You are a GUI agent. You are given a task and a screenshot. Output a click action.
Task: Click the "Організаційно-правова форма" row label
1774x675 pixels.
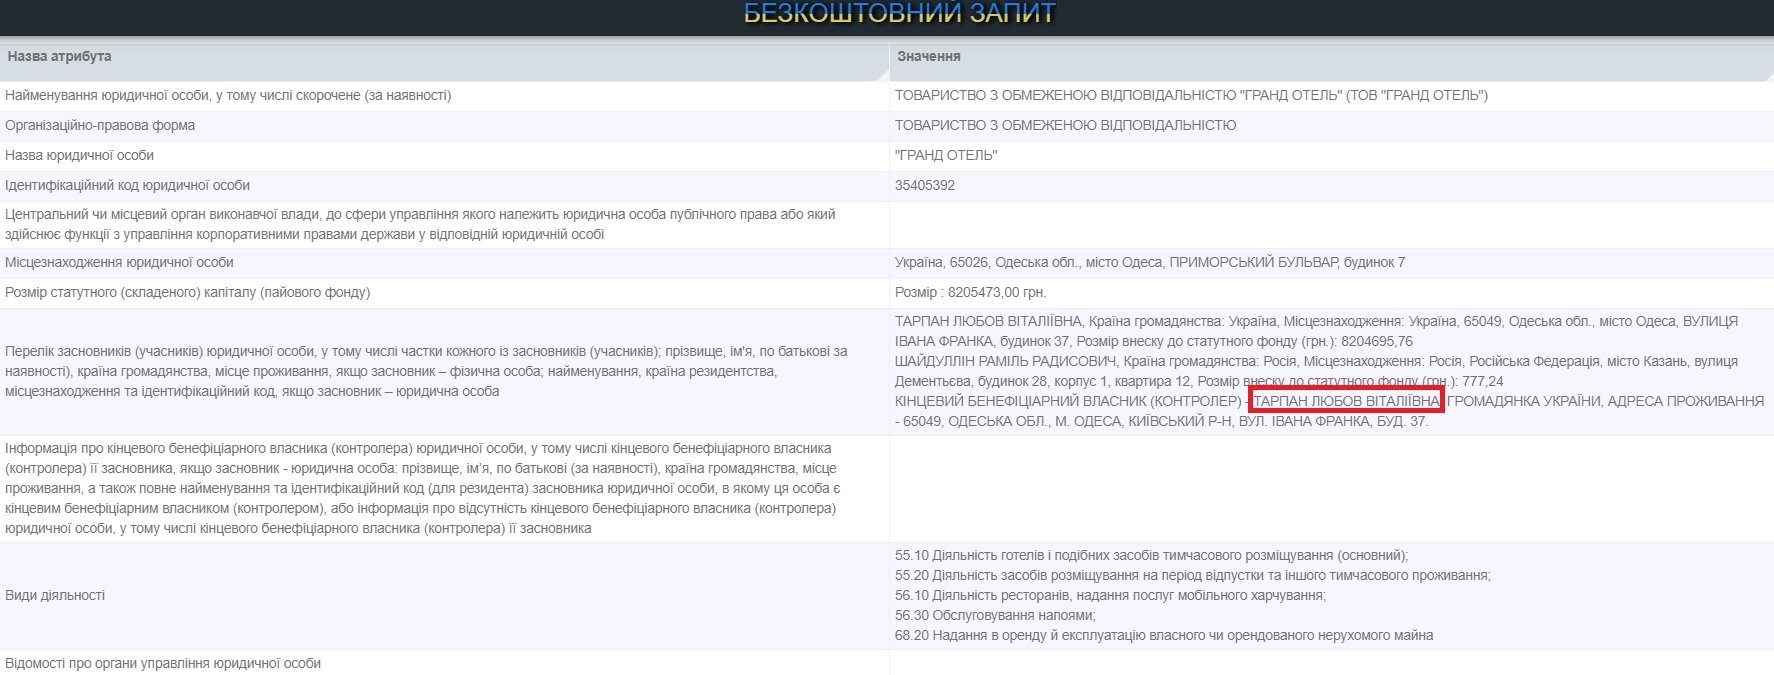tap(100, 125)
